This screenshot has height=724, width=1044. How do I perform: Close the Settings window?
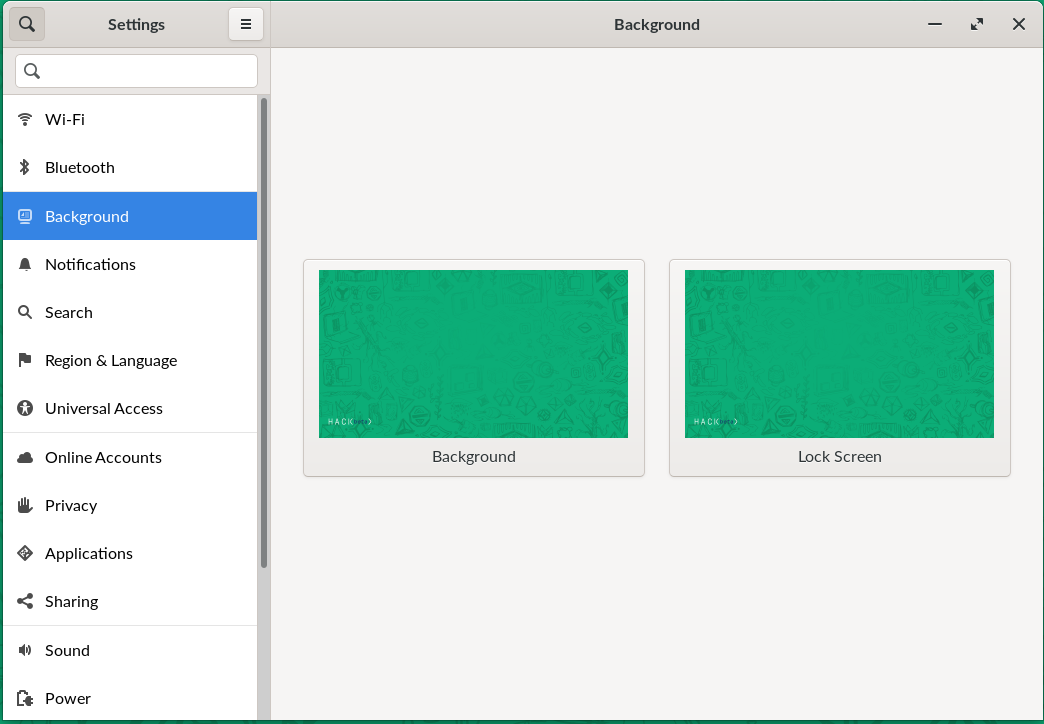tap(1019, 24)
